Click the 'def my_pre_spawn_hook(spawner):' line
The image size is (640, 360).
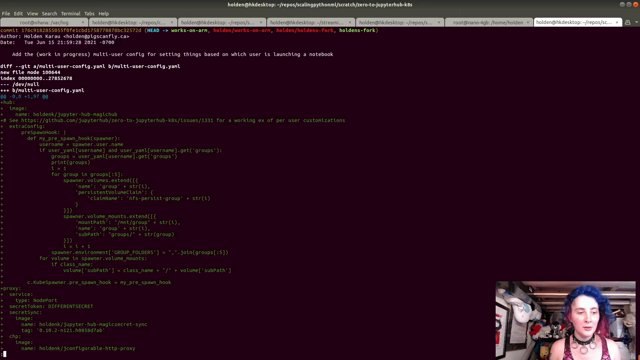click(73, 138)
